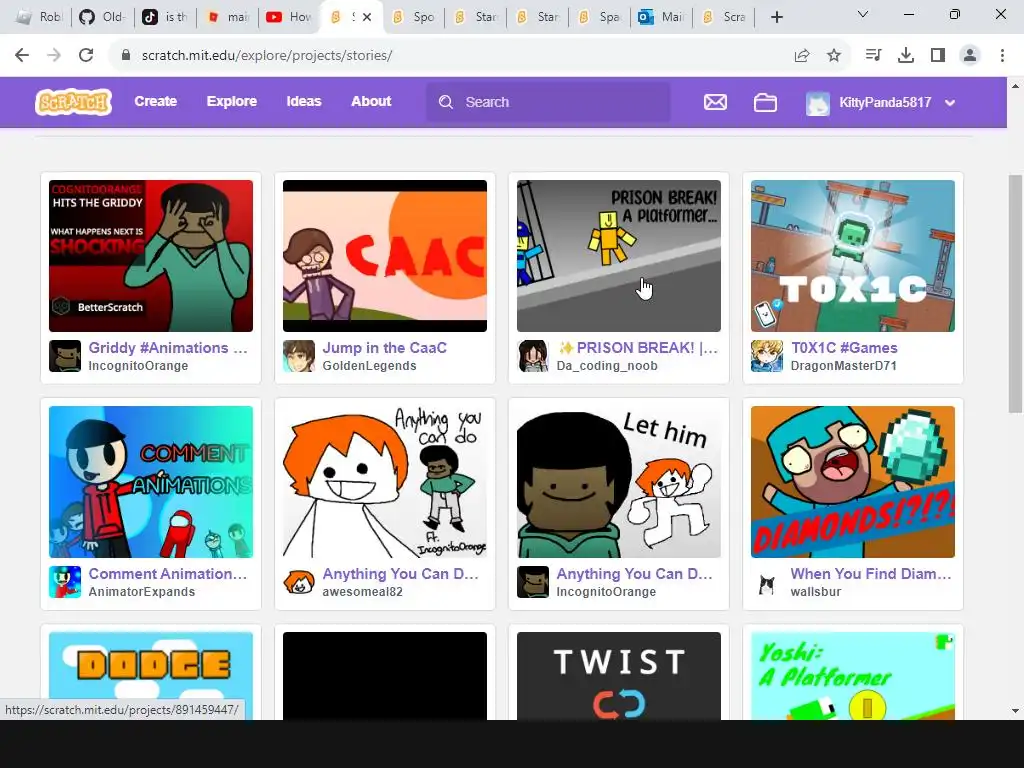This screenshot has width=1024, height=768.
Task: Switch to the TikTok tab
Action: tap(165, 17)
